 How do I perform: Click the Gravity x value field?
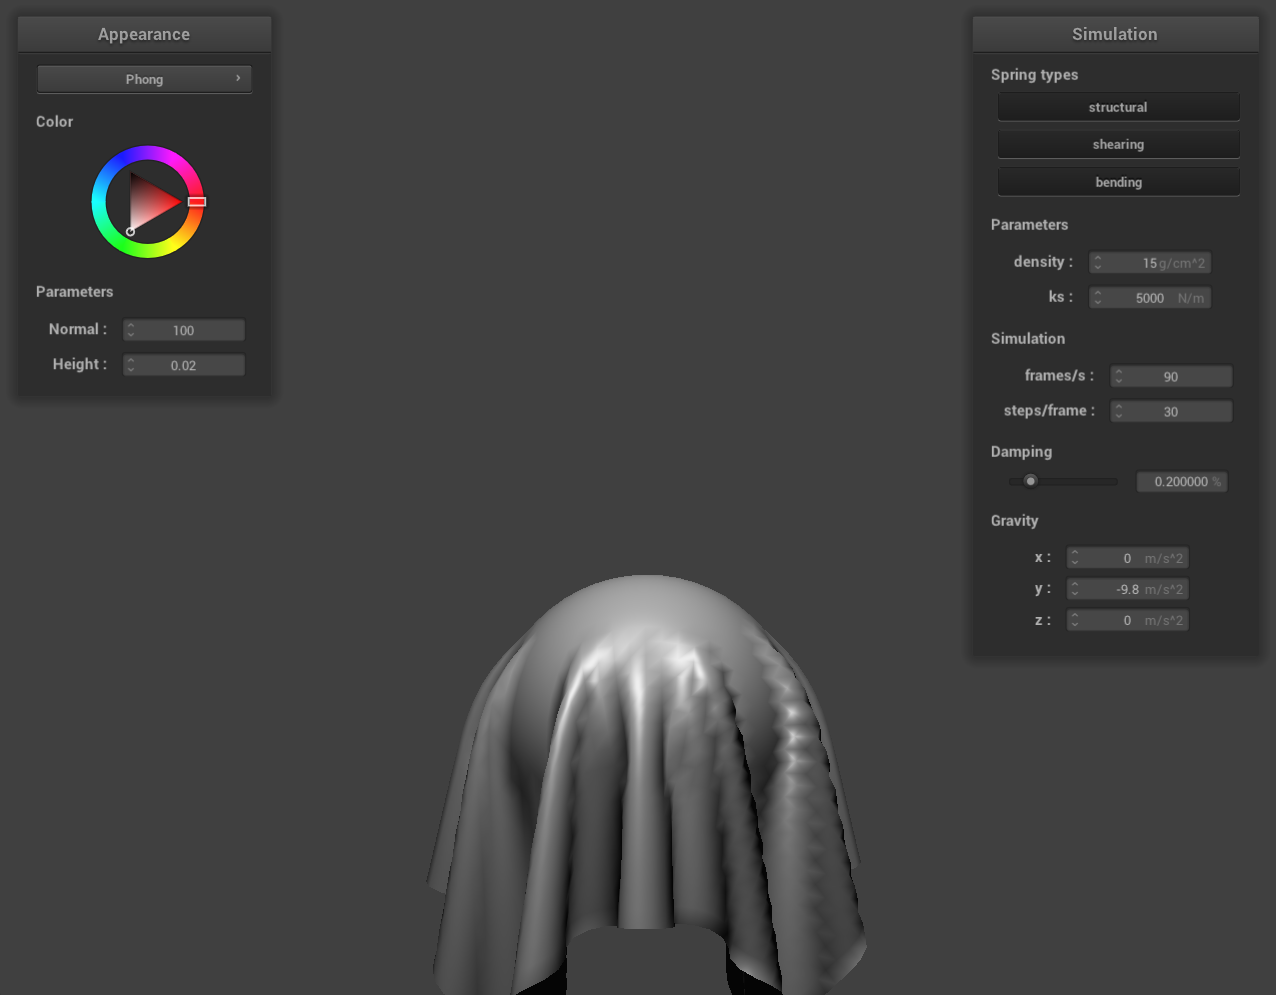click(1128, 558)
